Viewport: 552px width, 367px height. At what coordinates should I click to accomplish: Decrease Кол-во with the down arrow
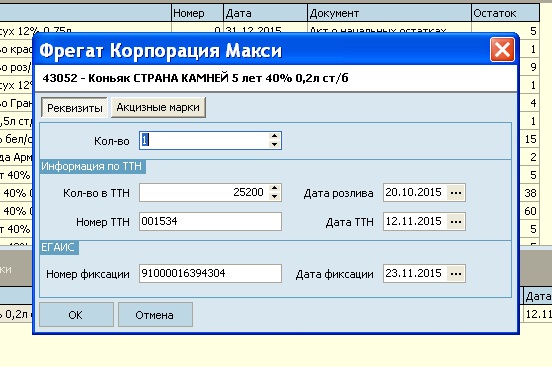(x=275, y=144)
